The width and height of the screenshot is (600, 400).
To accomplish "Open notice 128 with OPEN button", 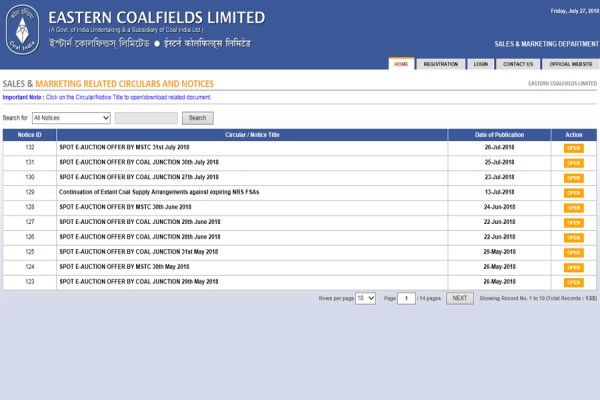I will tap(574, 208).
